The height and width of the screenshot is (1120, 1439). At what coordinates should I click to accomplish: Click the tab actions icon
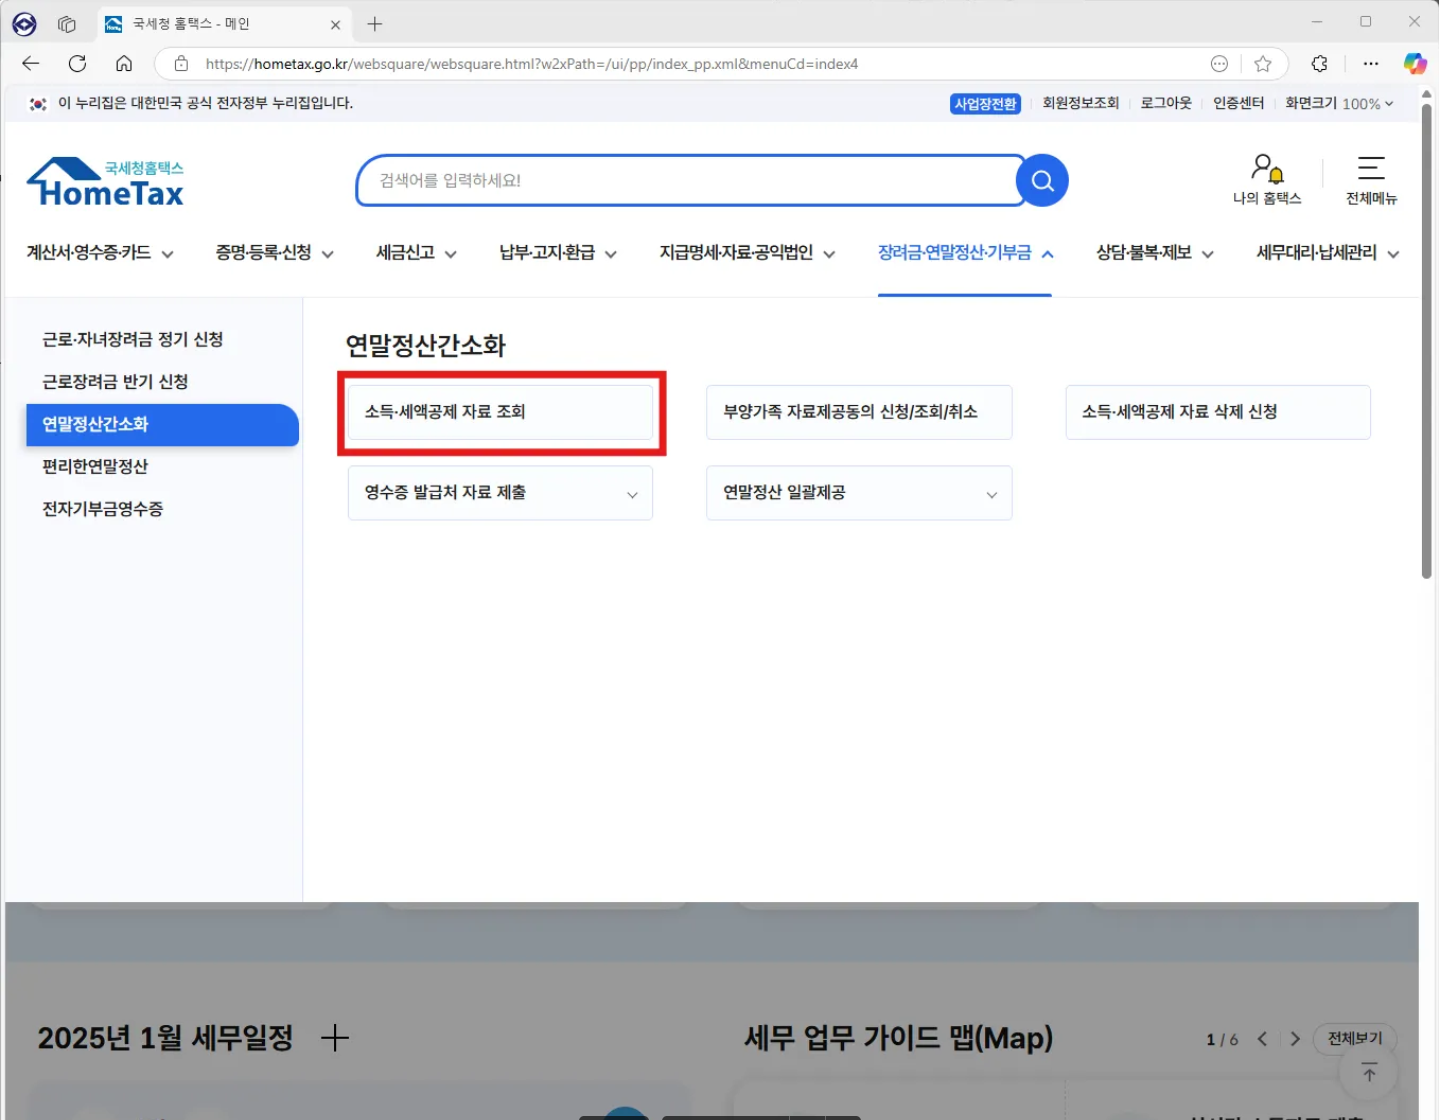(x=67, y=24)
